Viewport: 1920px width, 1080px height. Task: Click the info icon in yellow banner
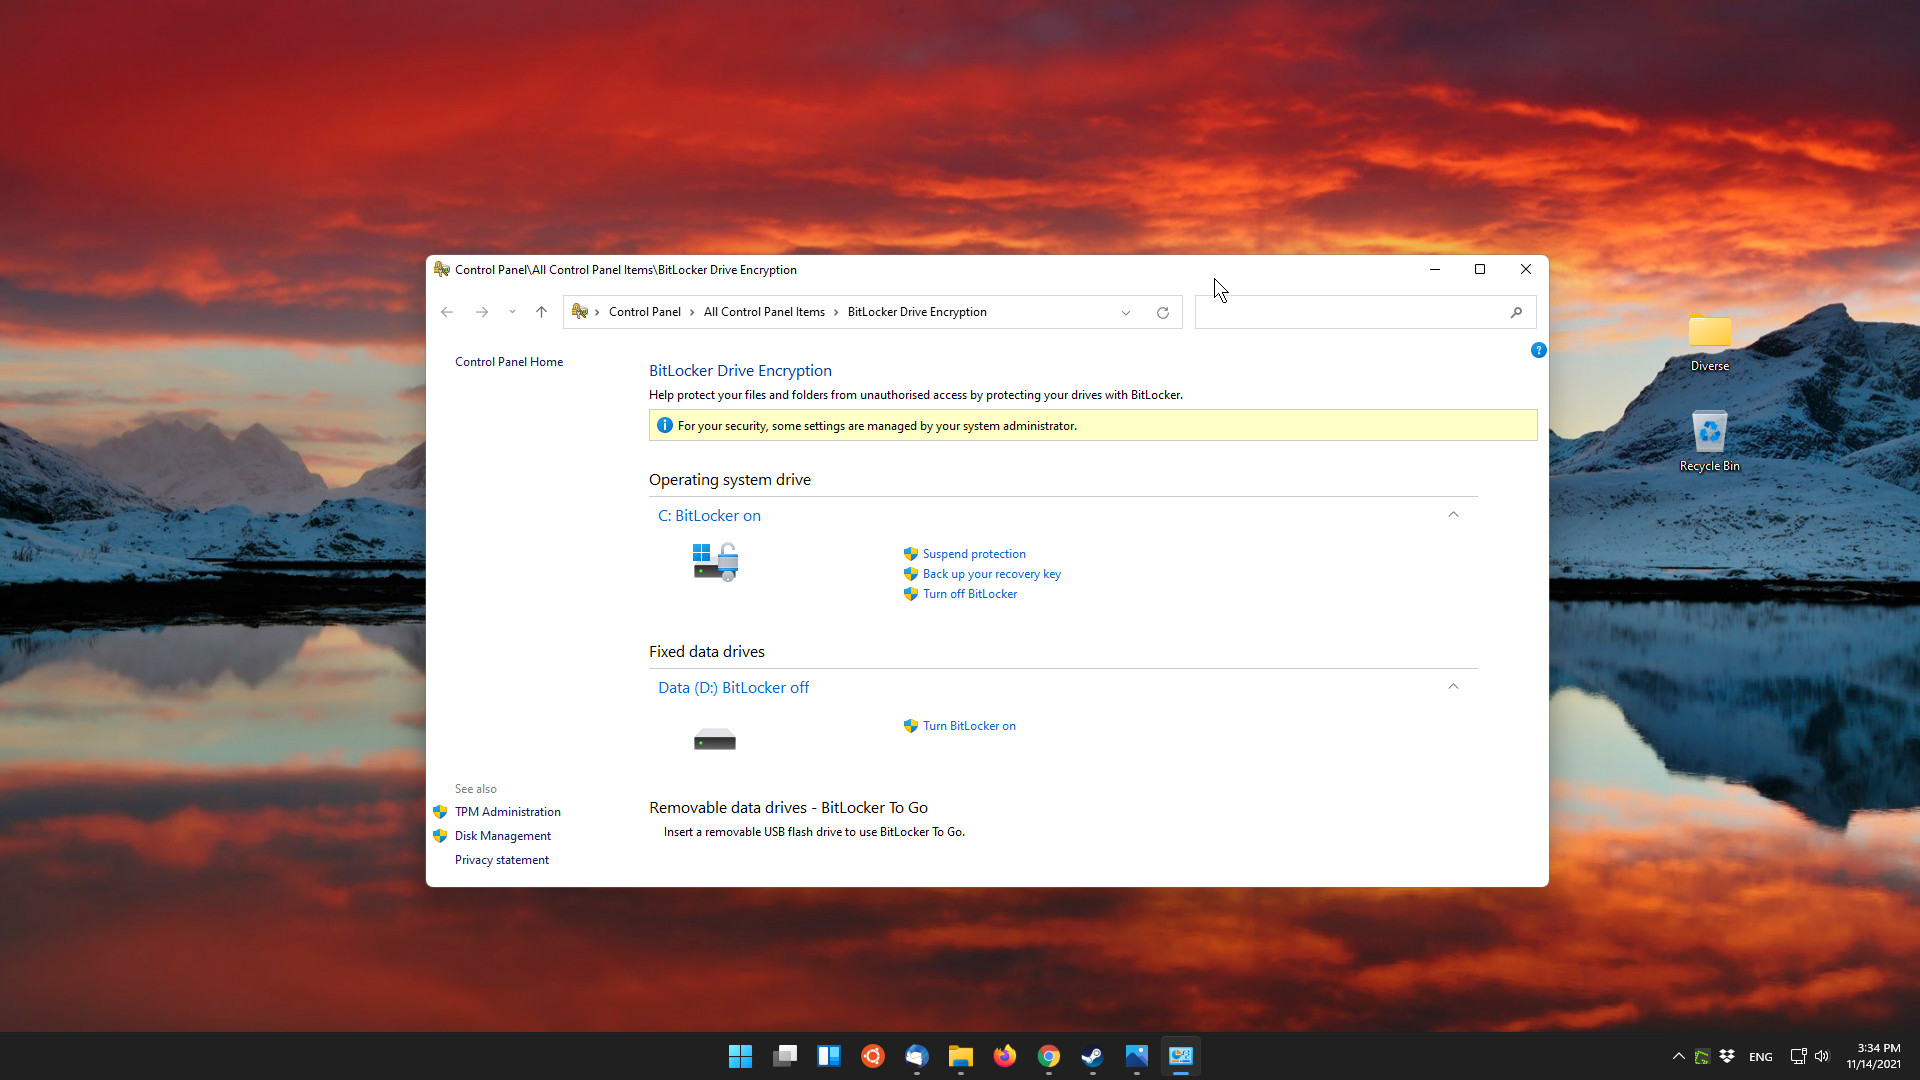pos(664,425)
